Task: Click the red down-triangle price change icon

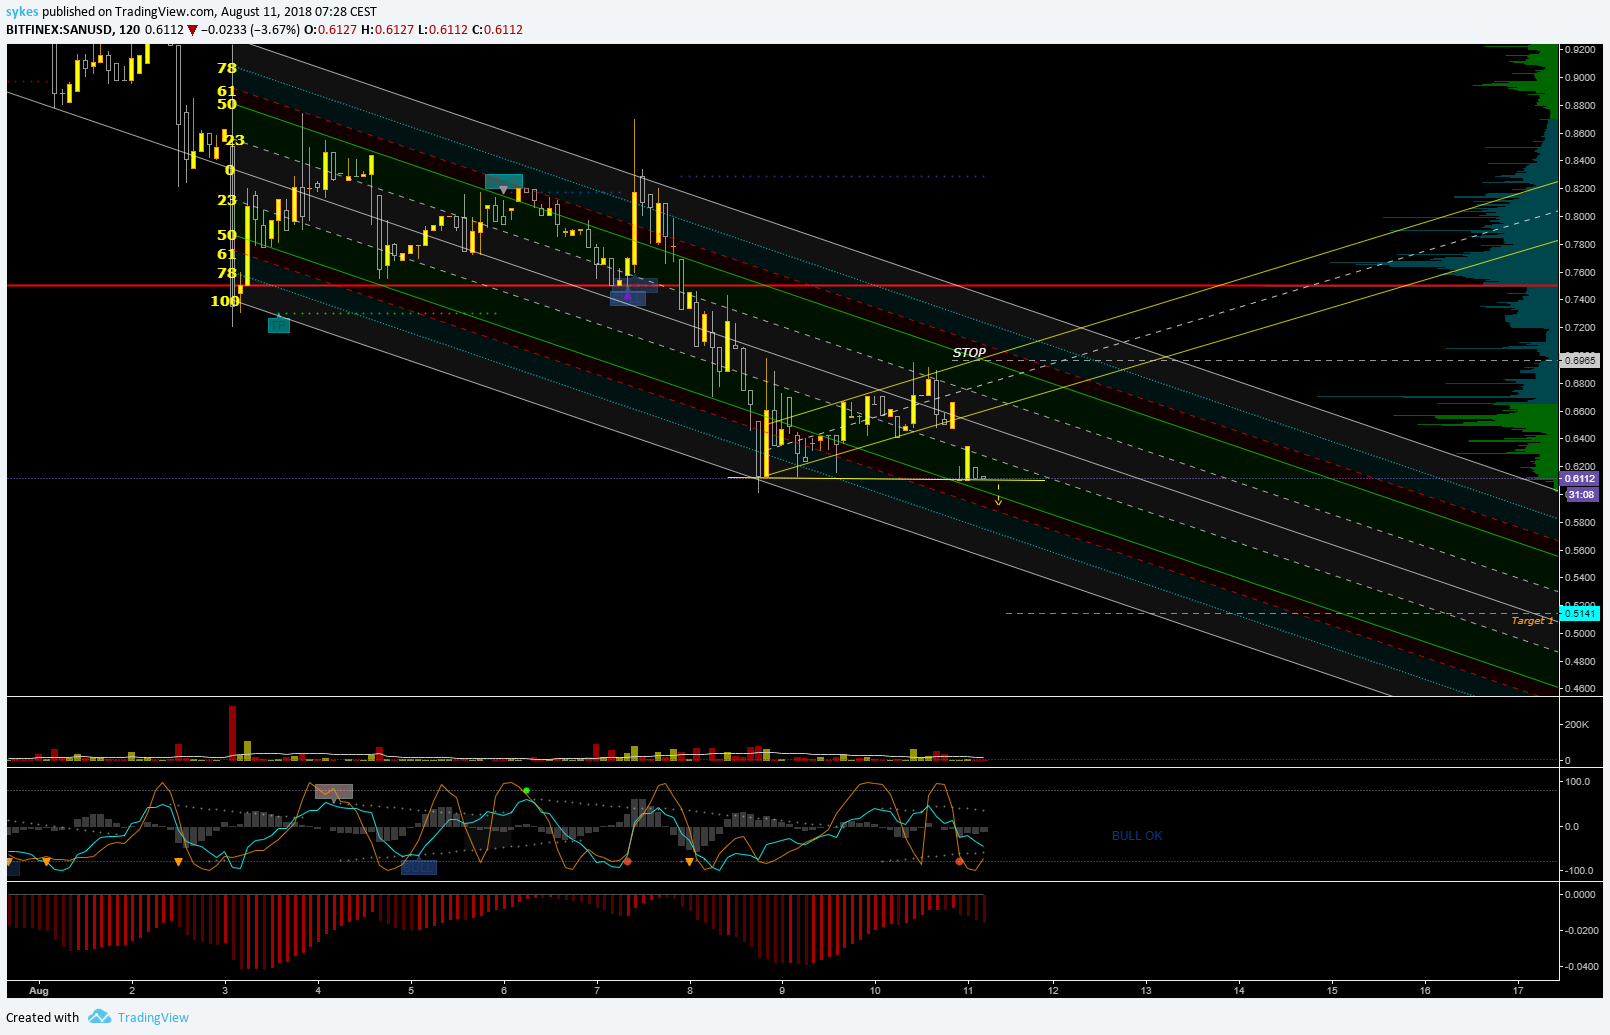Action: coord(193,30)
